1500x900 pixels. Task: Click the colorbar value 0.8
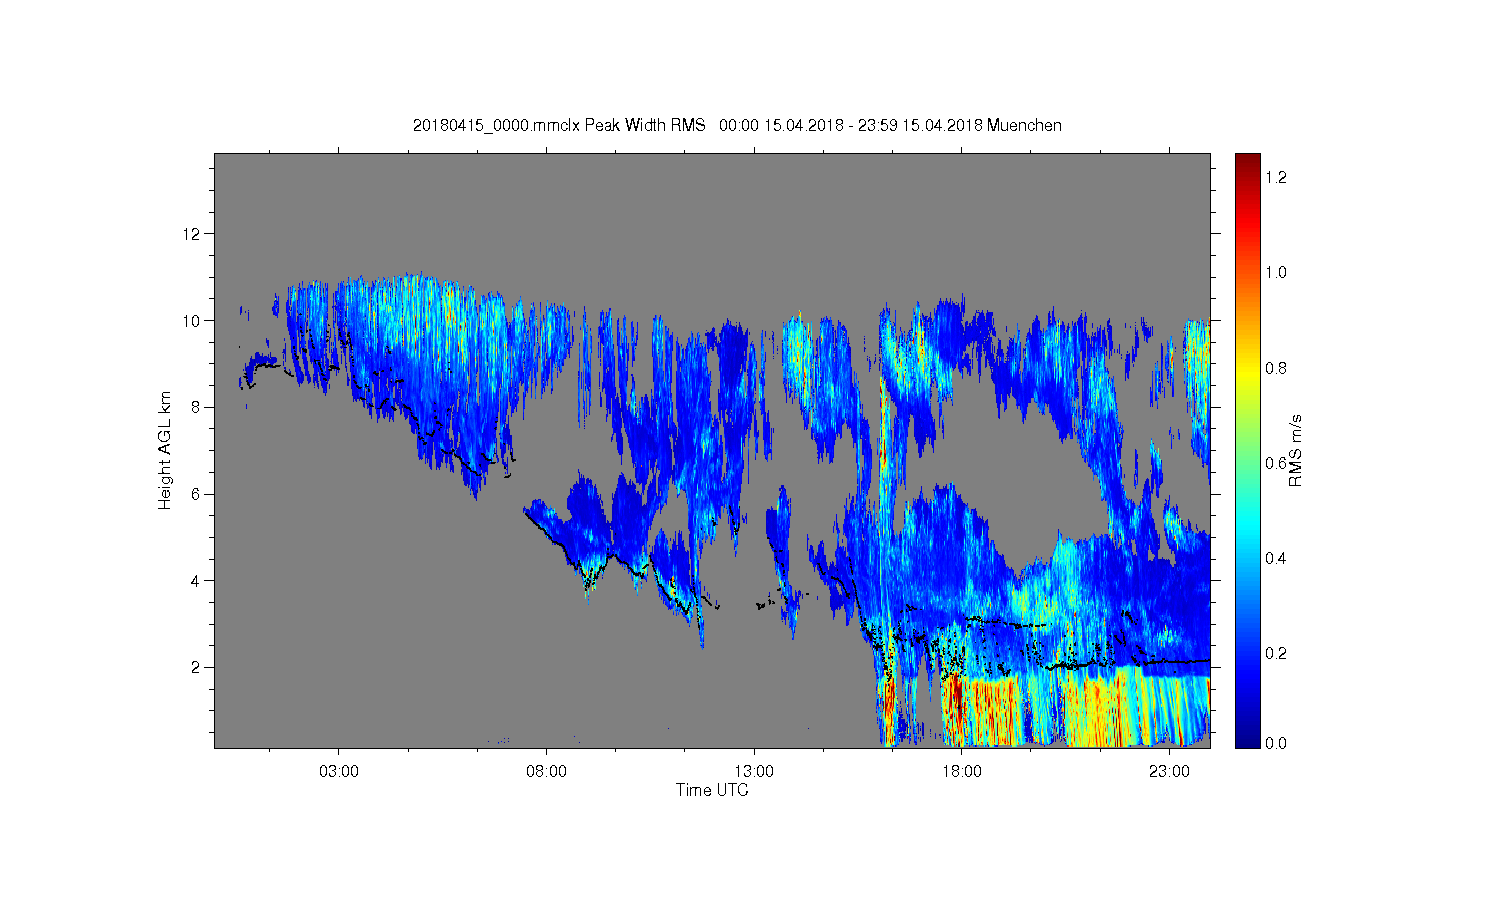[1275, 368]
